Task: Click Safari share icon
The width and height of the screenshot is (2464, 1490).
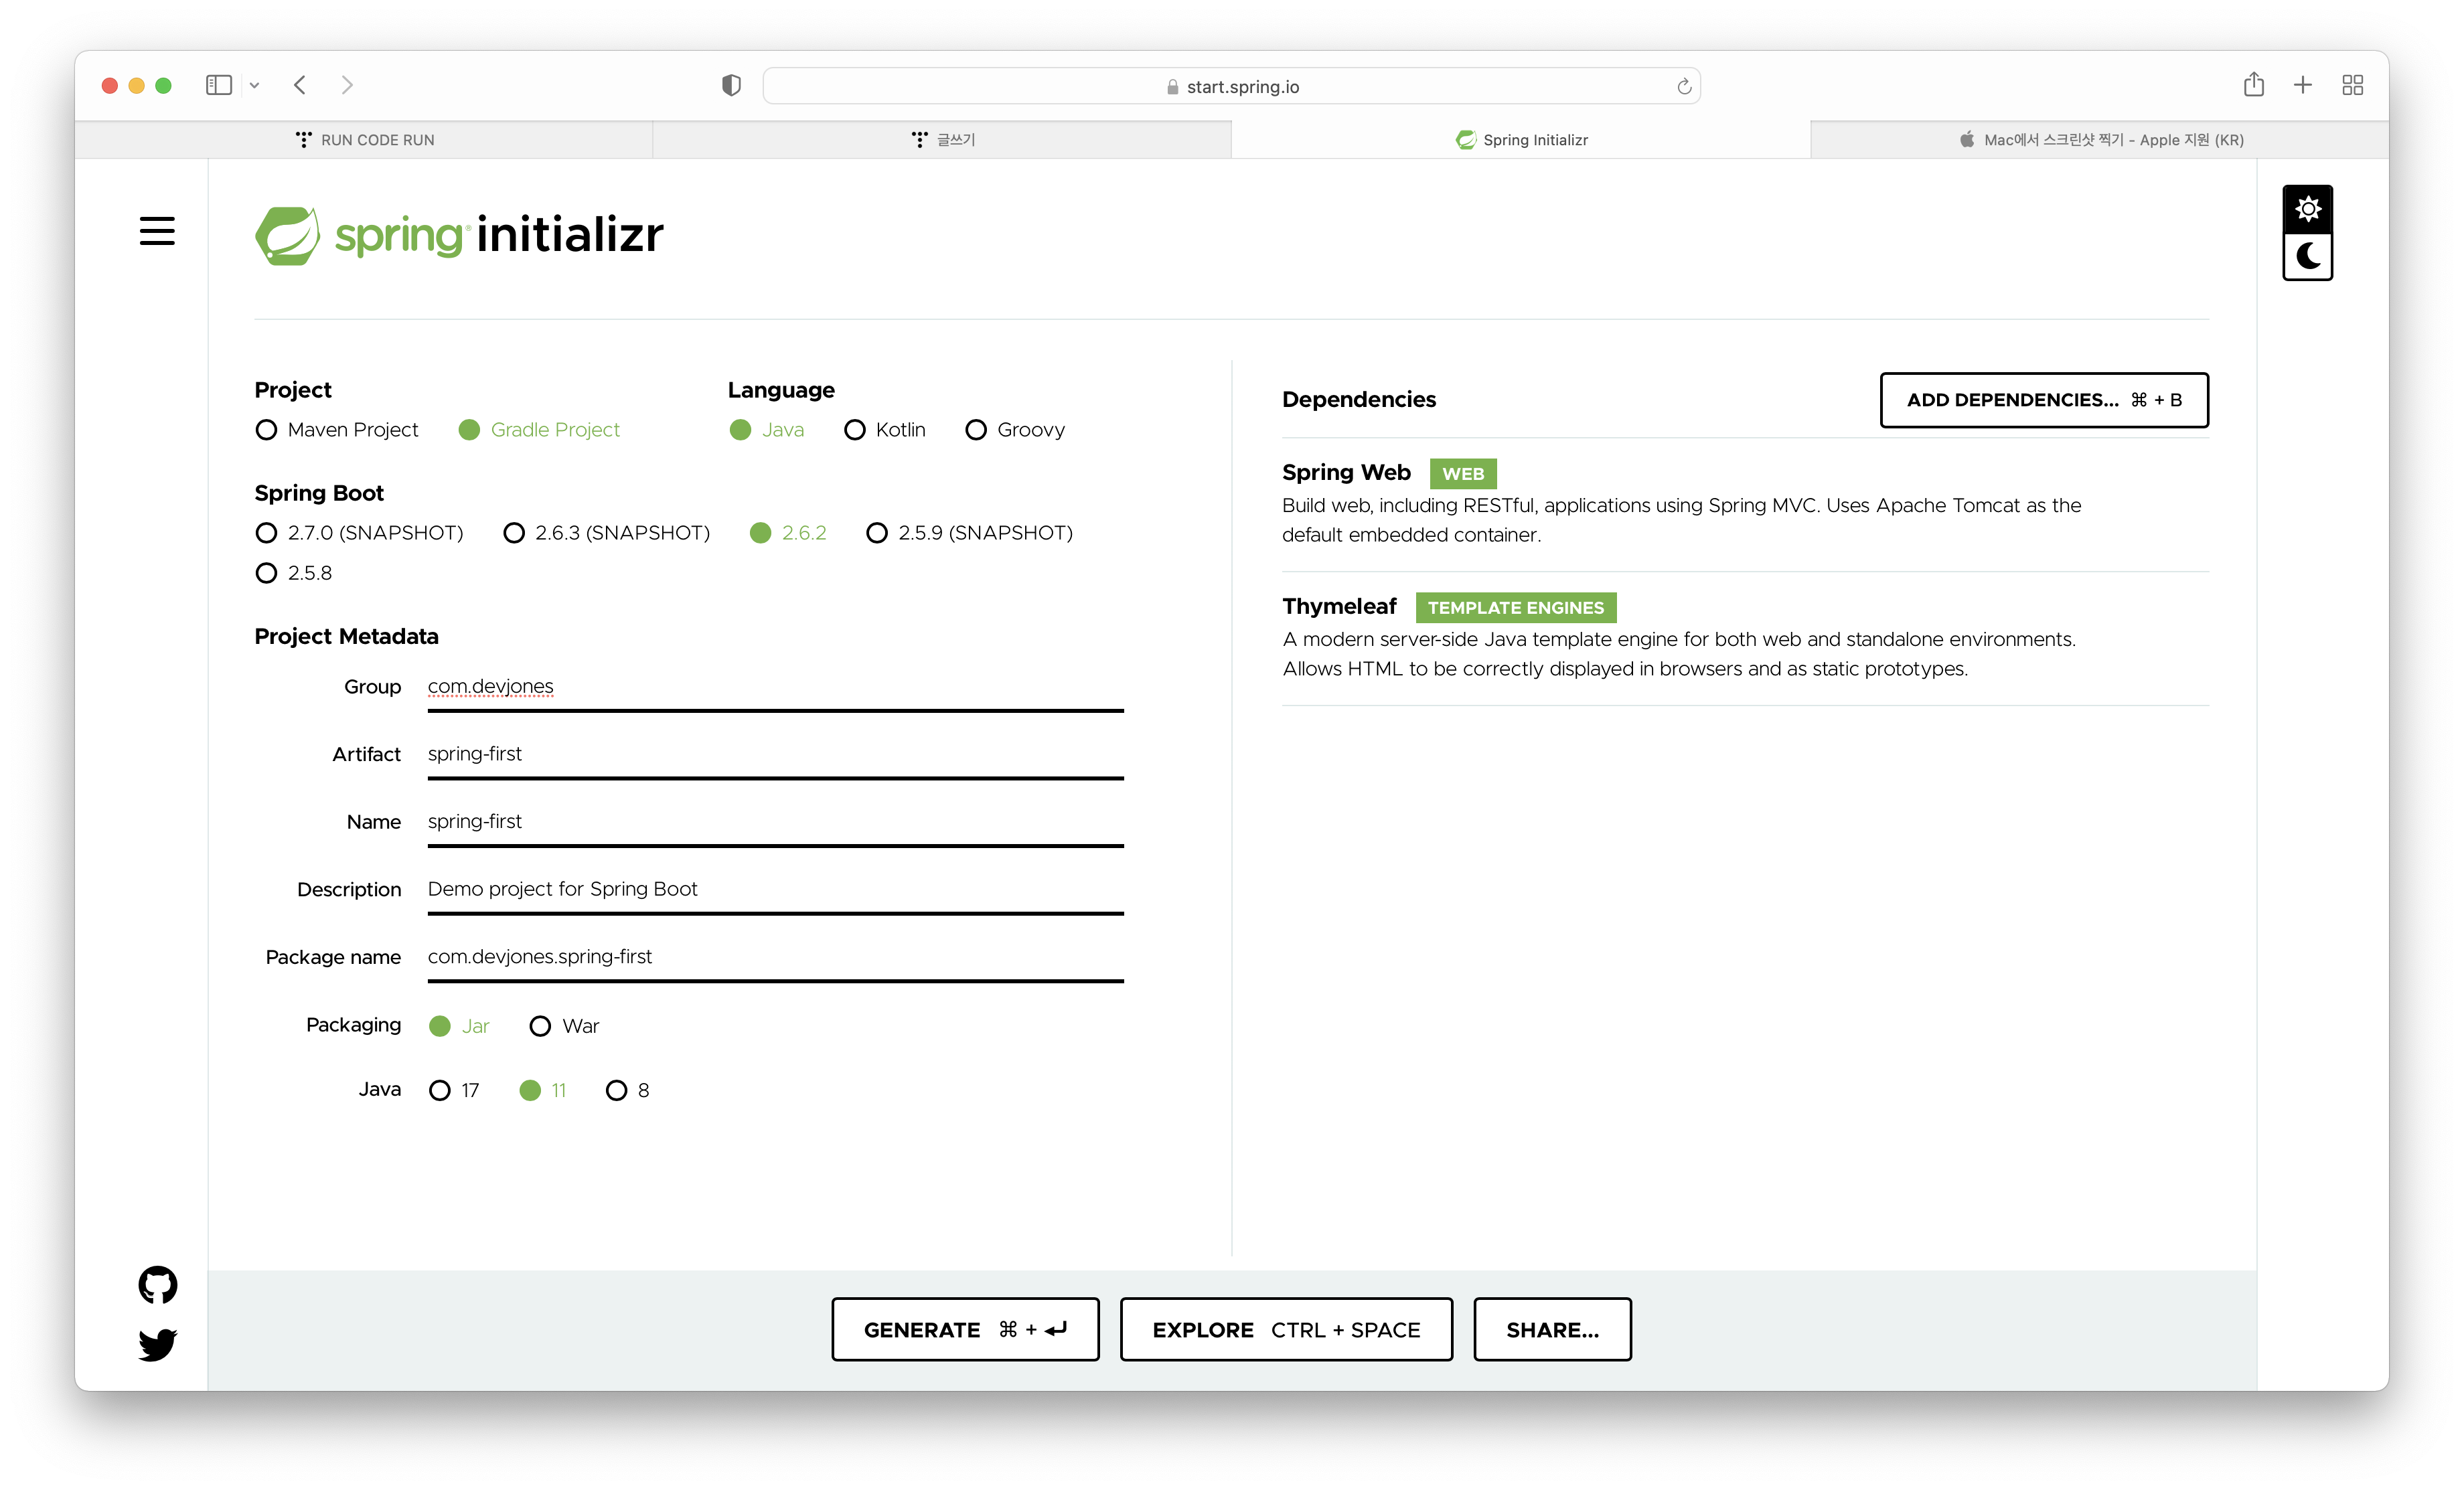Action: click(x=2253, y=85)
